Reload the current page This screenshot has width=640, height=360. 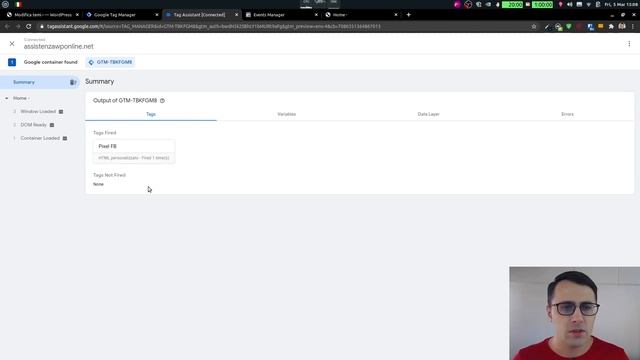[x=29, y=27]
